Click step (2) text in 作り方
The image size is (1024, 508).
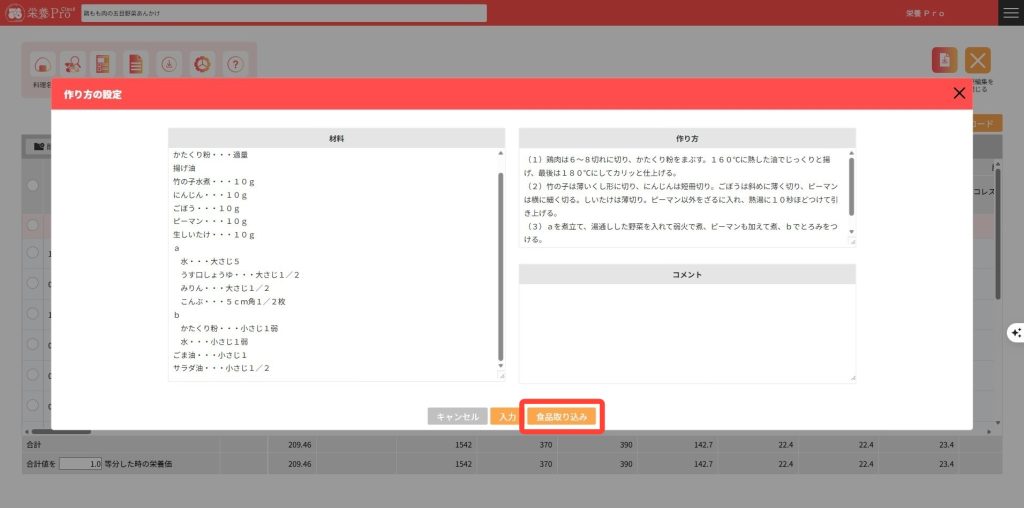[682, 200]
